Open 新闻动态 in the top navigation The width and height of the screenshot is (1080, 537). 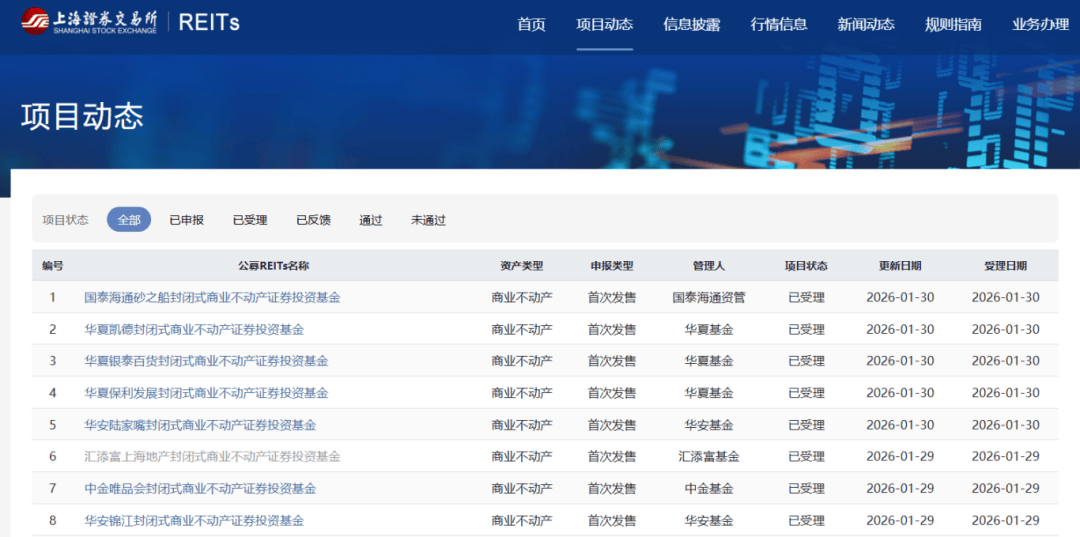tap(866, 24)
